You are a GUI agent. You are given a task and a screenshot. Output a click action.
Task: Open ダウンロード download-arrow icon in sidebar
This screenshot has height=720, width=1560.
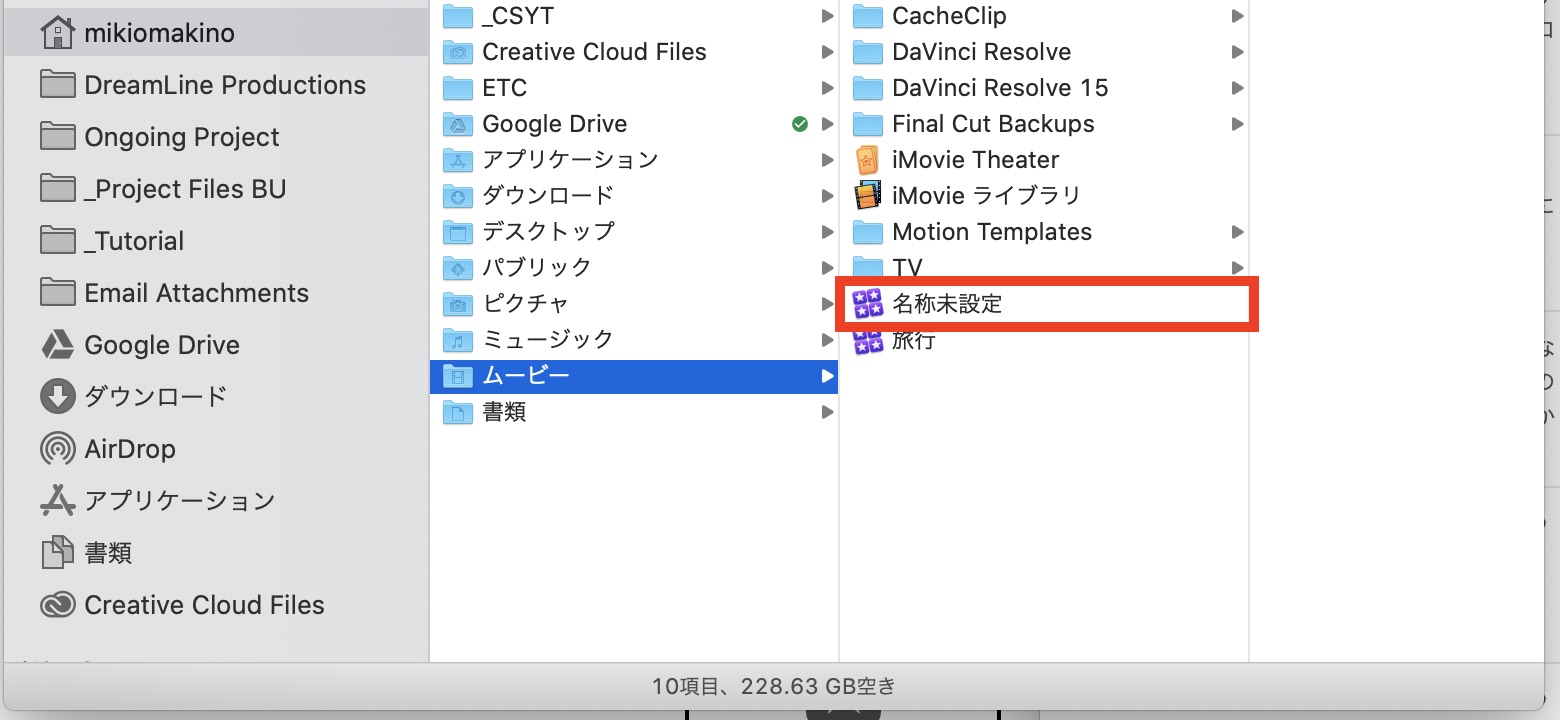[x=58, y=397]
